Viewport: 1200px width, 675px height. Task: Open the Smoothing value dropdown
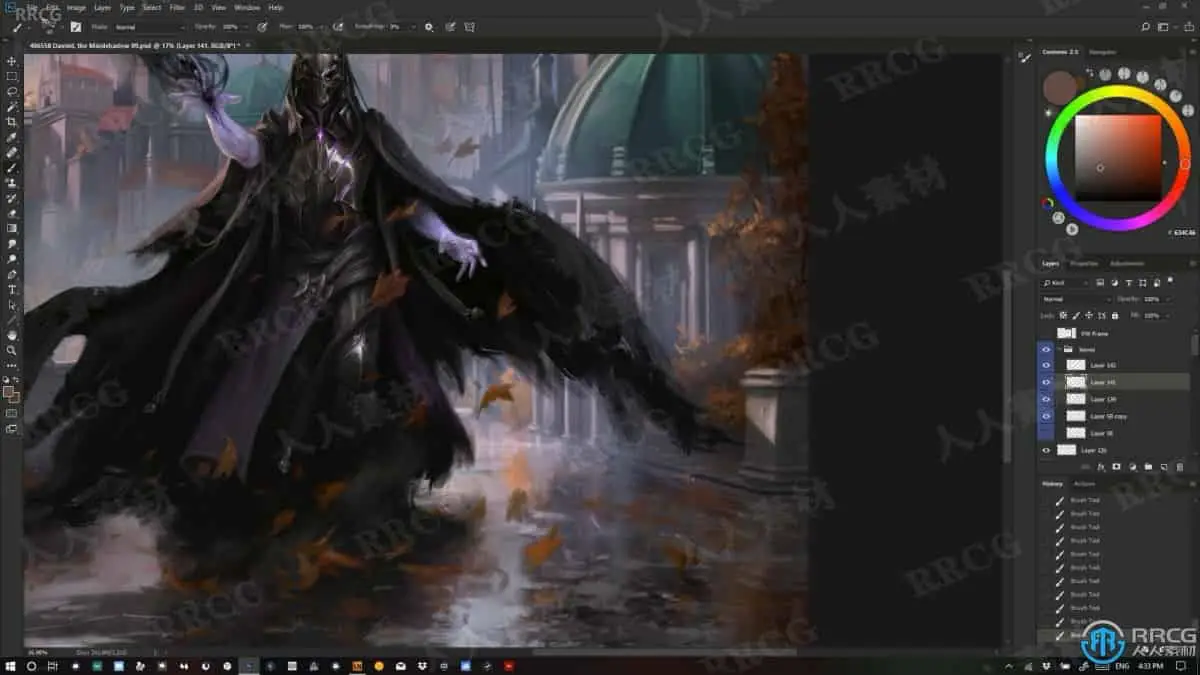point(414,27)
